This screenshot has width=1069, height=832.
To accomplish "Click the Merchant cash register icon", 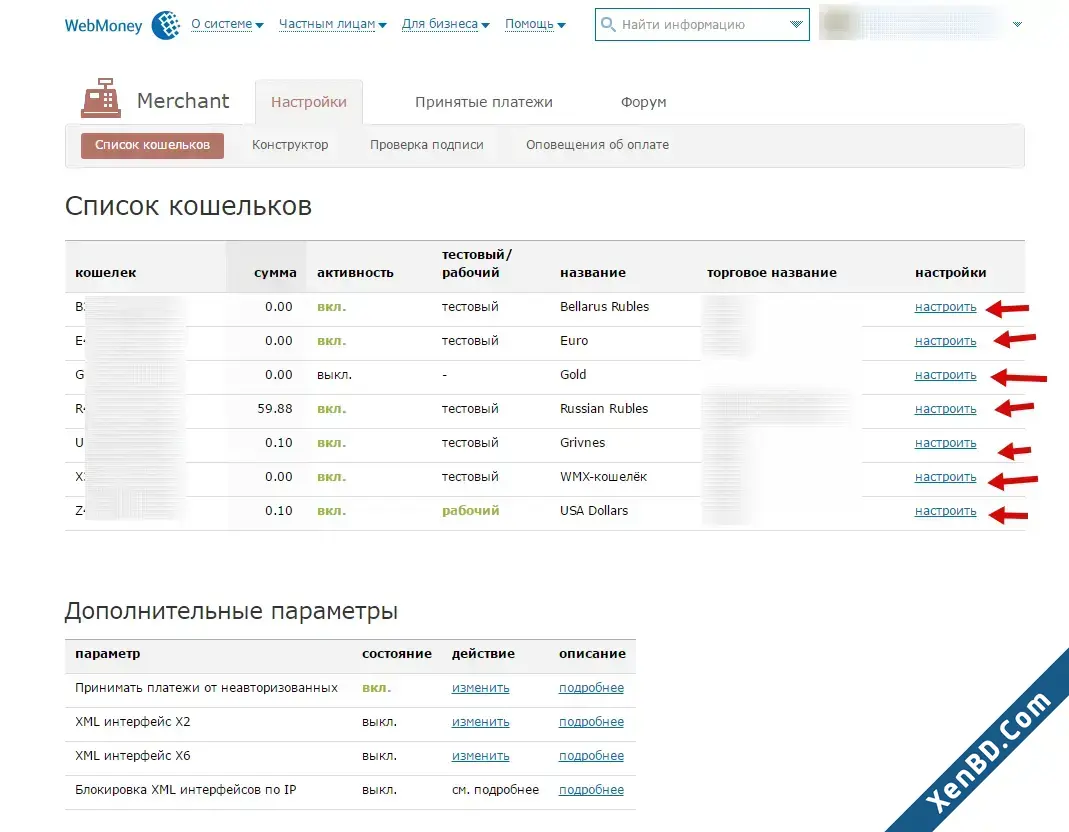I will point(101,98).
